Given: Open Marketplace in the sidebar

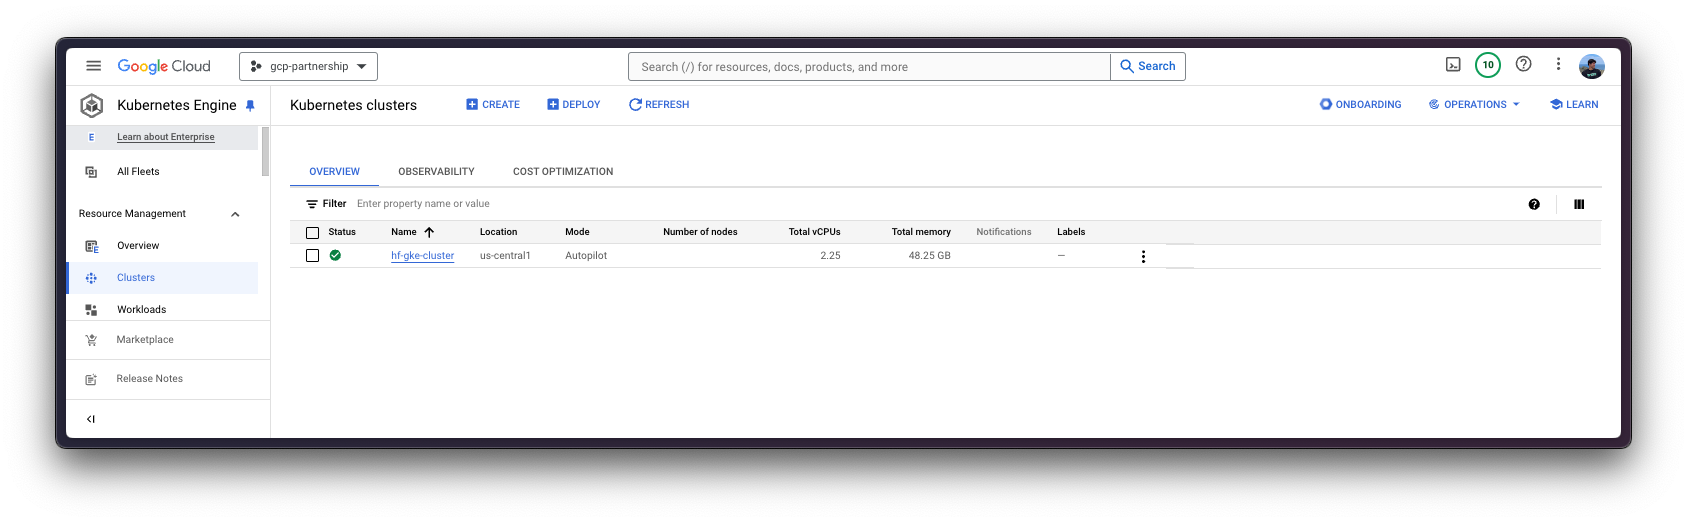Looking at the screenshot, I should tap(145, 340).
